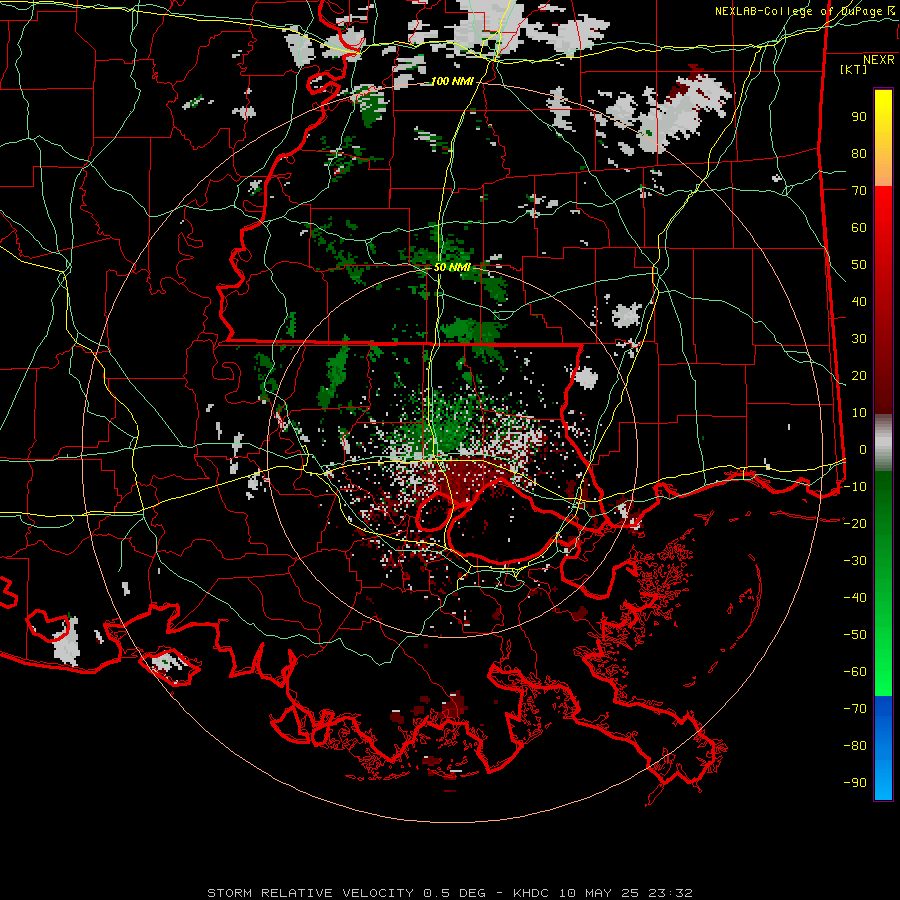Click the -10 value on velocity scale
Image resolution: width=900 pixels, height=900 pixels.
pyautogui.click(x=855, y=487)
